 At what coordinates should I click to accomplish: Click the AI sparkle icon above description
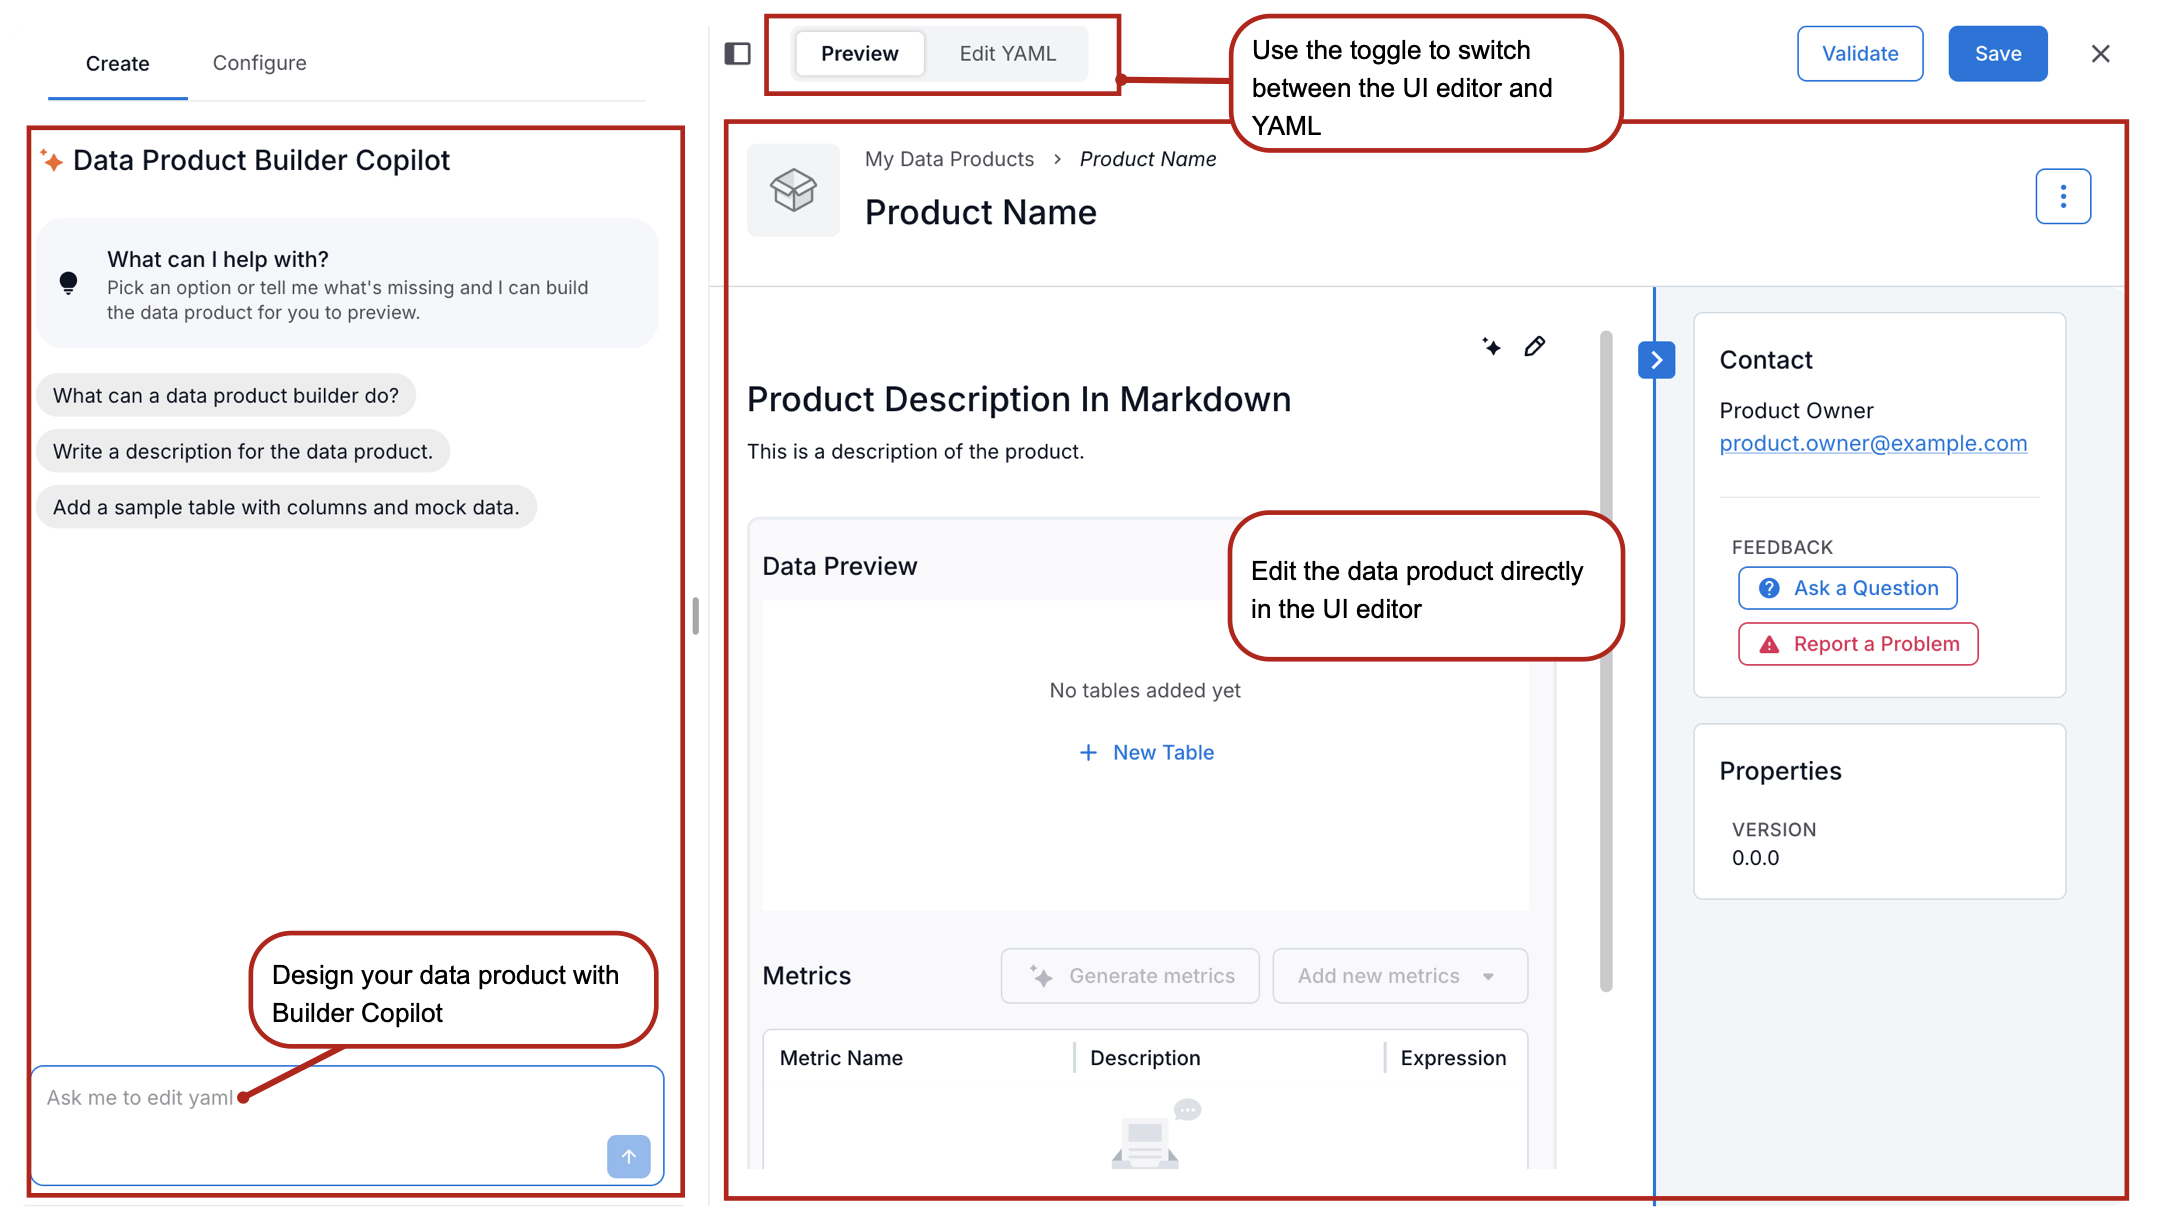(1491, 347)
